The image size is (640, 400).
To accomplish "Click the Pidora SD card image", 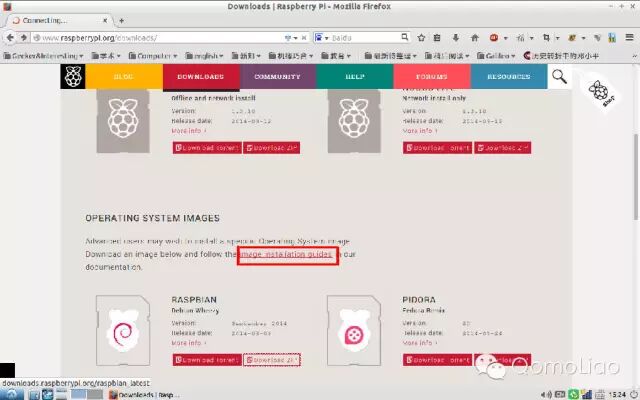I will point(354,331).
